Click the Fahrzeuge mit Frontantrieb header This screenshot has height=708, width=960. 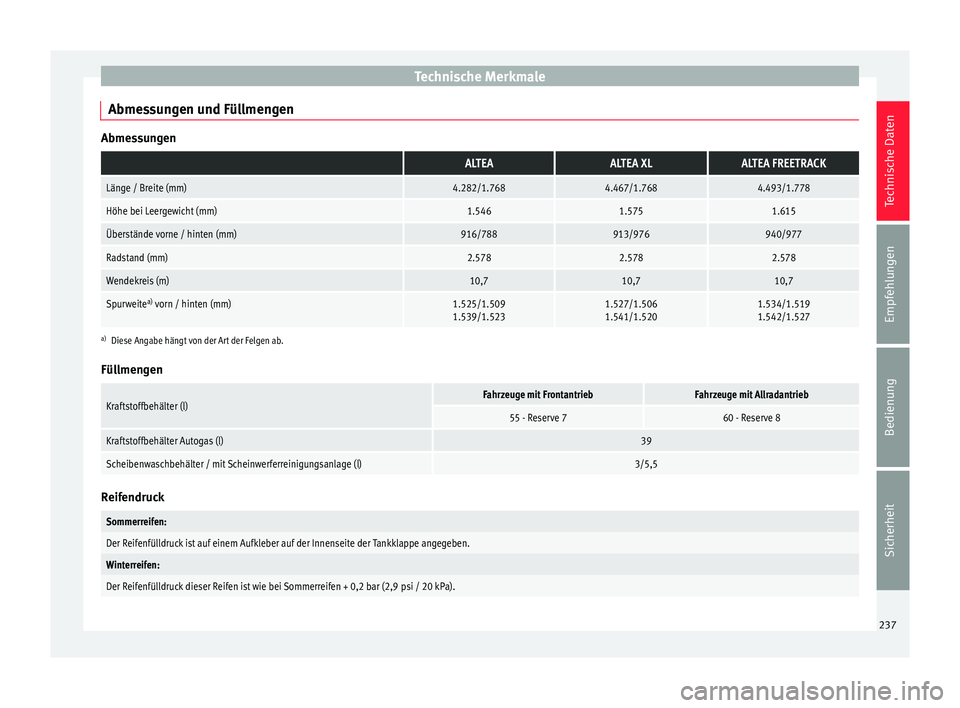(x=538, y=395)
